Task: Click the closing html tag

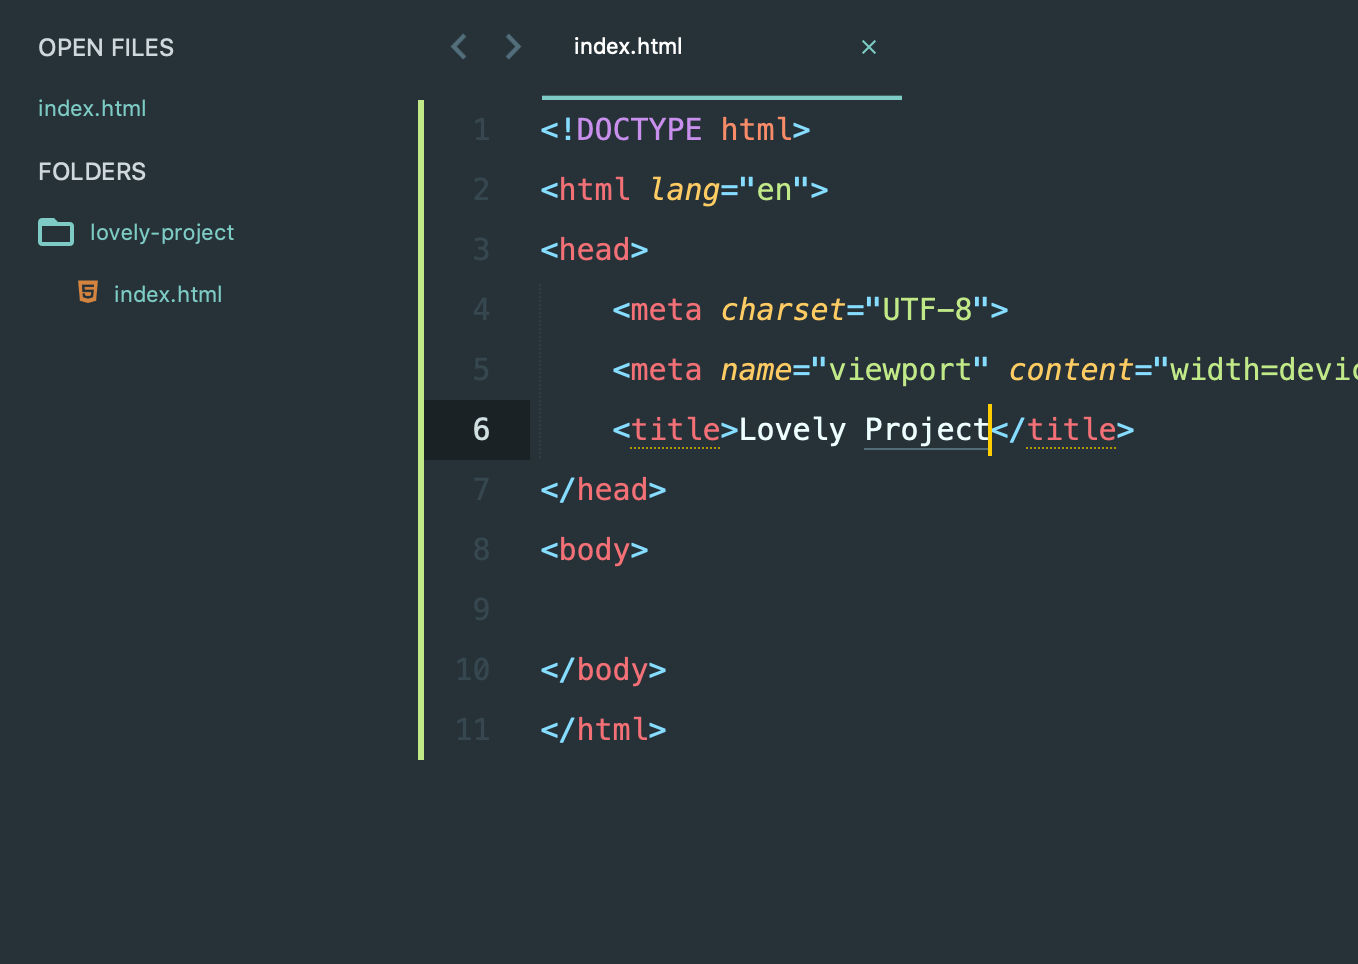Action: pyautogui.click(x=603, y=730)
